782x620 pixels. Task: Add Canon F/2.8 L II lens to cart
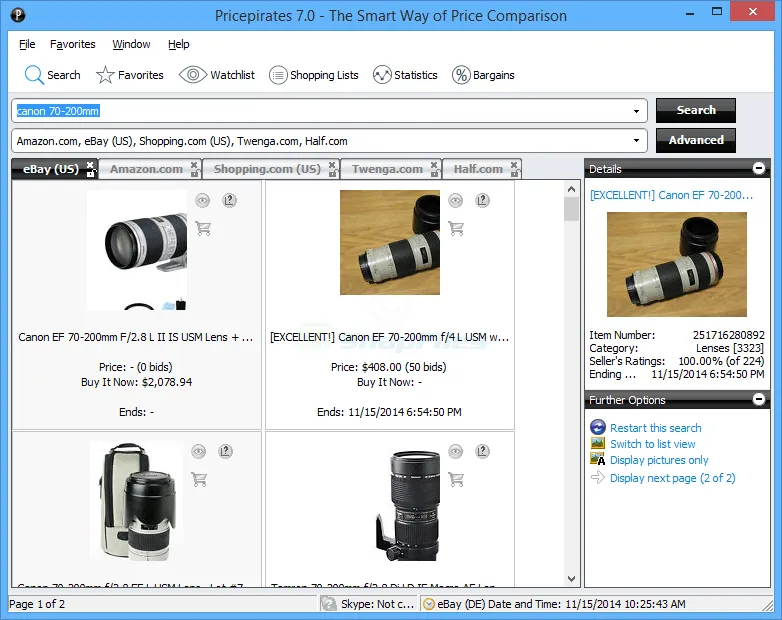tap(203, 228)
